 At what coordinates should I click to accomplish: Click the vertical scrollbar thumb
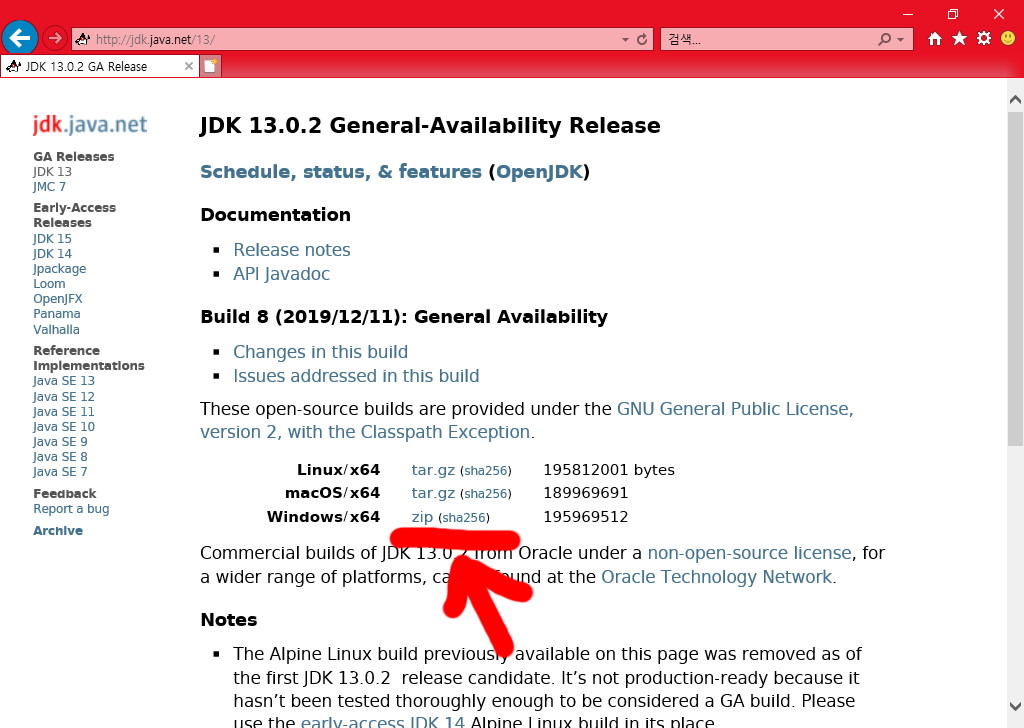coord(1015,279)
